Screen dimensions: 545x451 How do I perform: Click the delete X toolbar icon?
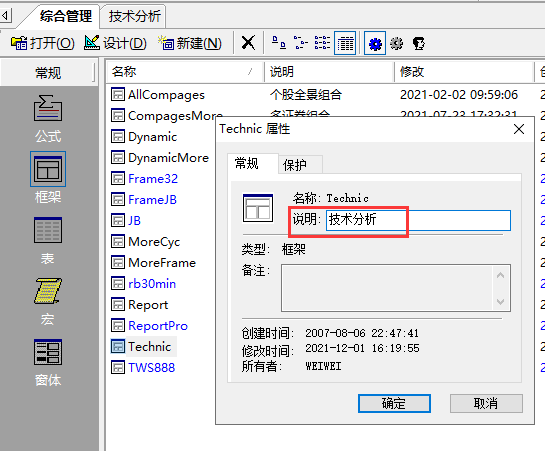248,43
